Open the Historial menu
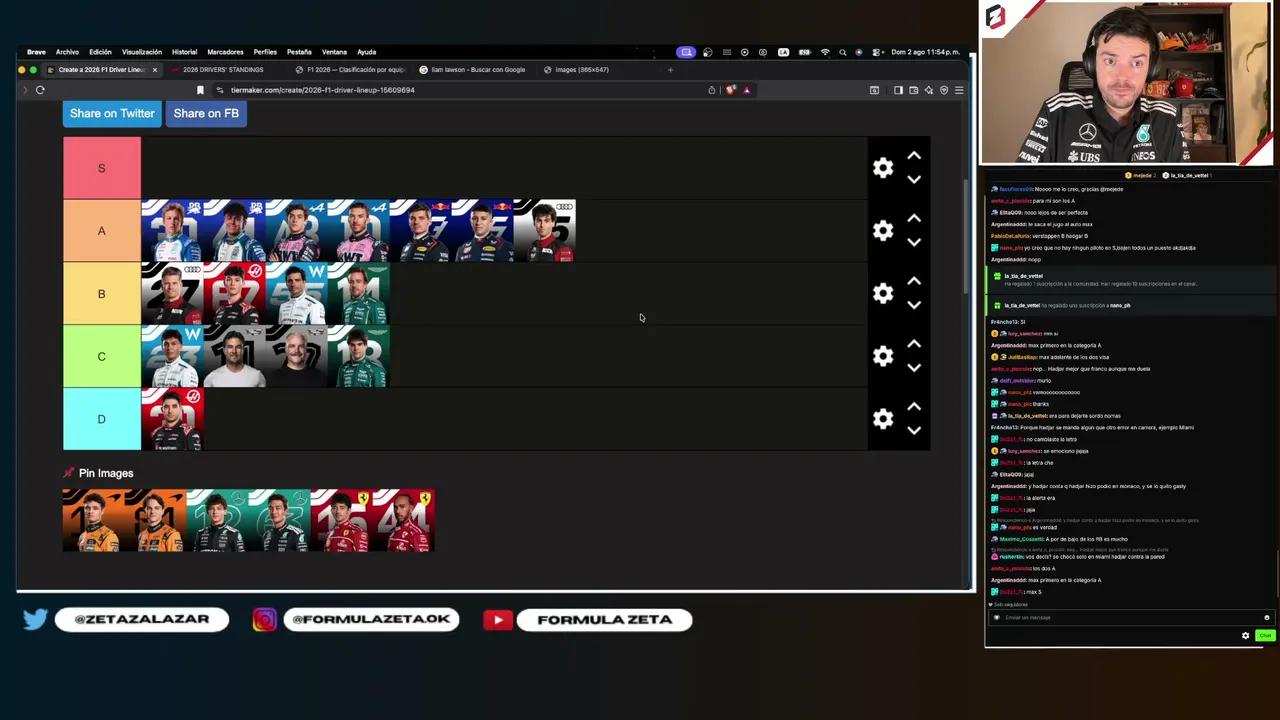Image resolution: width=1280 pixels, height=720 pixels. pos(184,52)
